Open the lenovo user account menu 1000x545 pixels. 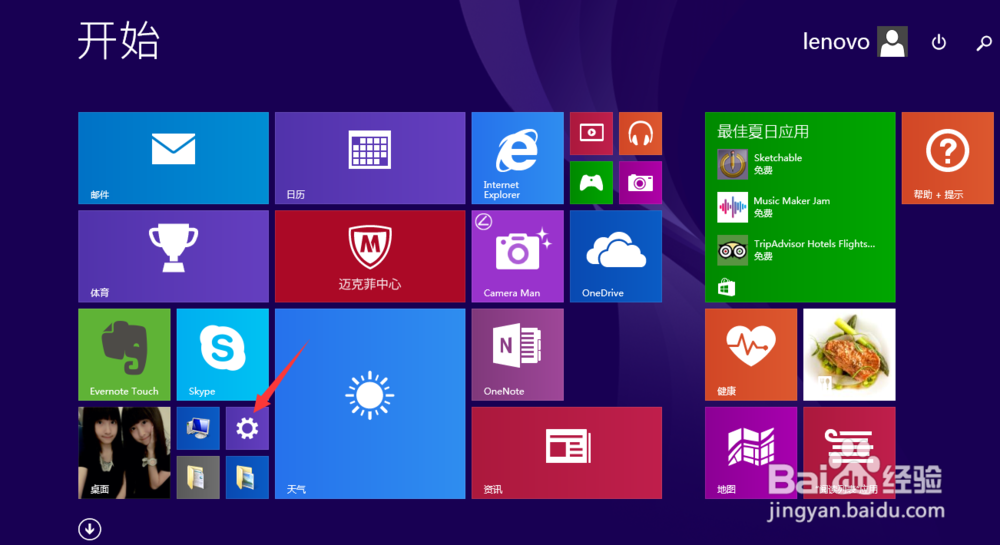coord(855,42)
